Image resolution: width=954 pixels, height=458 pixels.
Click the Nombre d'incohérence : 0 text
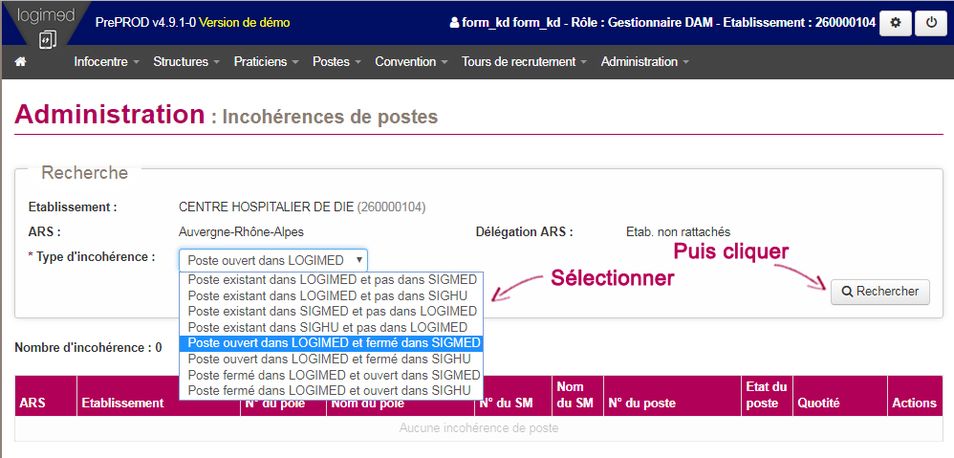click(x=88, y=348)
